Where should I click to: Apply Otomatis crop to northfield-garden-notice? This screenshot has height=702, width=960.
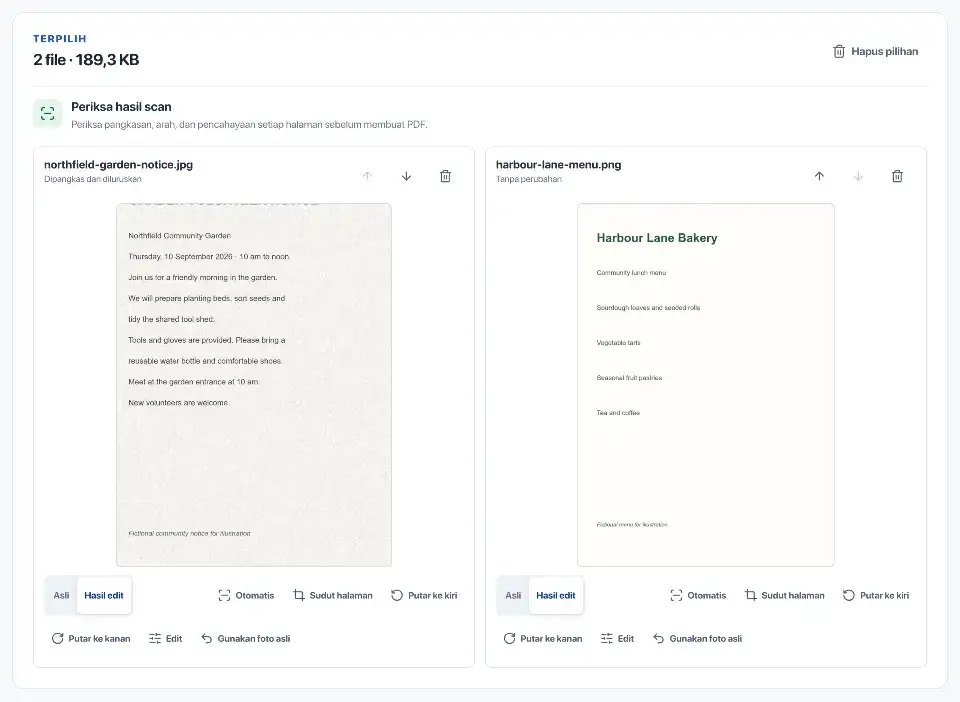(246, 596)
